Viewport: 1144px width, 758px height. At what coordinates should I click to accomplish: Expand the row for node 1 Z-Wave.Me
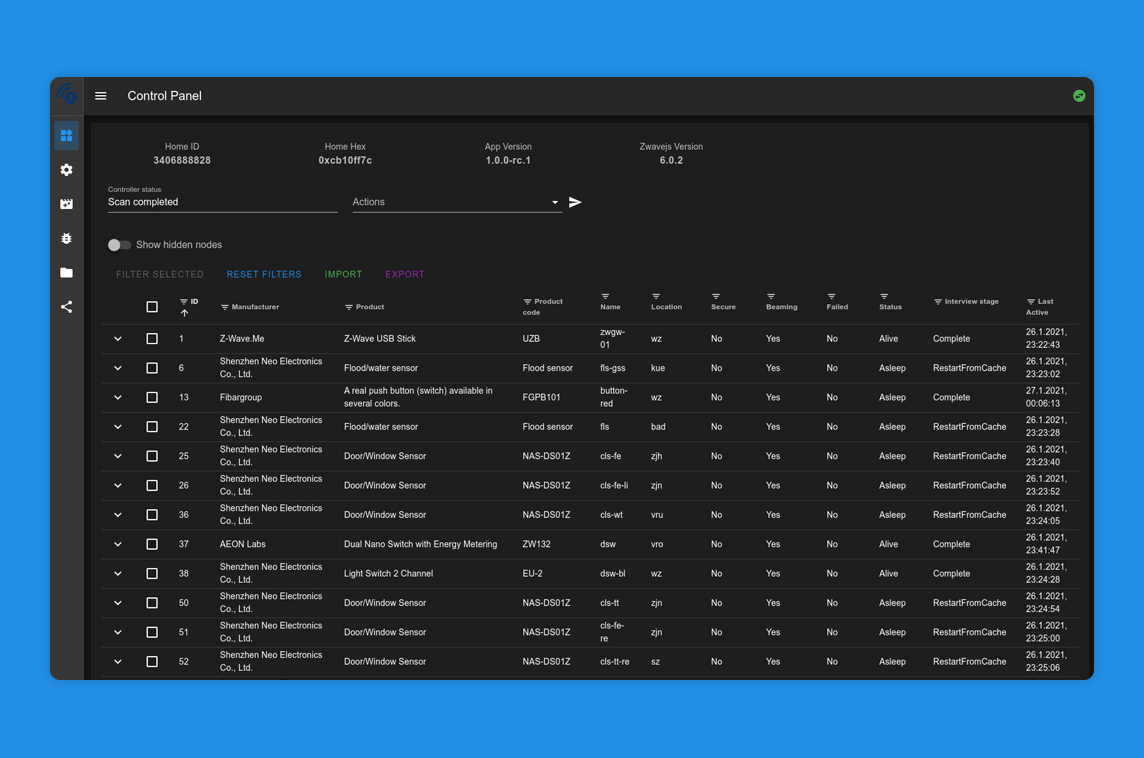pos(117,339)
